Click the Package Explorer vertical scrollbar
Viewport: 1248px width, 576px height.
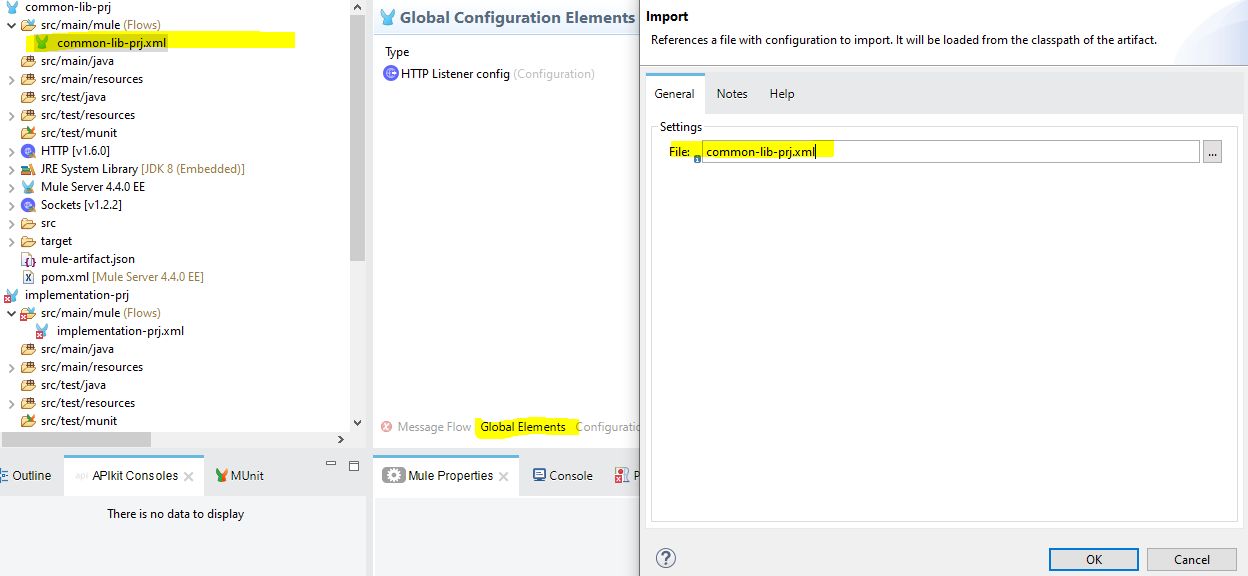pyautogui.click(x=358, y=137)
